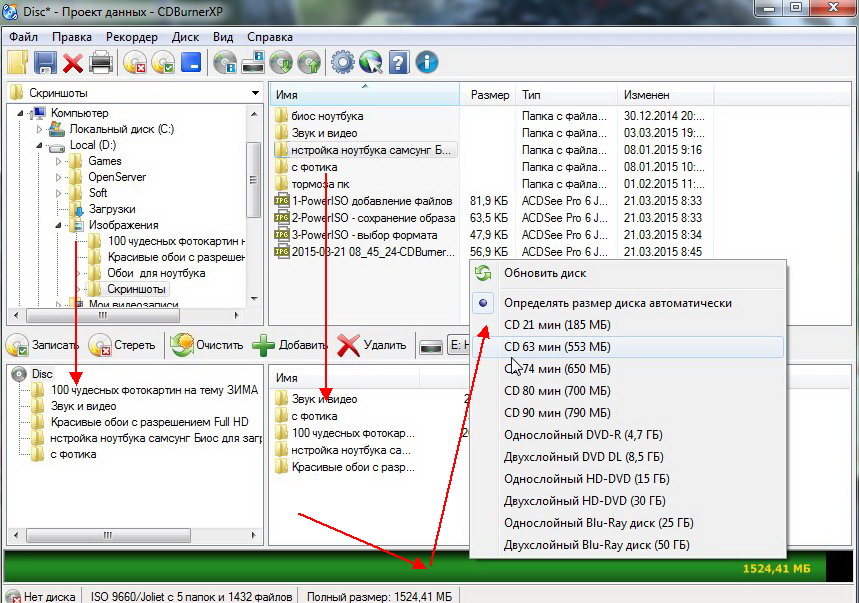The width and height of the screenshot is (859, 603).
Task: Click the no-disc icon in status bar
Action: click(x=13, y=596)
